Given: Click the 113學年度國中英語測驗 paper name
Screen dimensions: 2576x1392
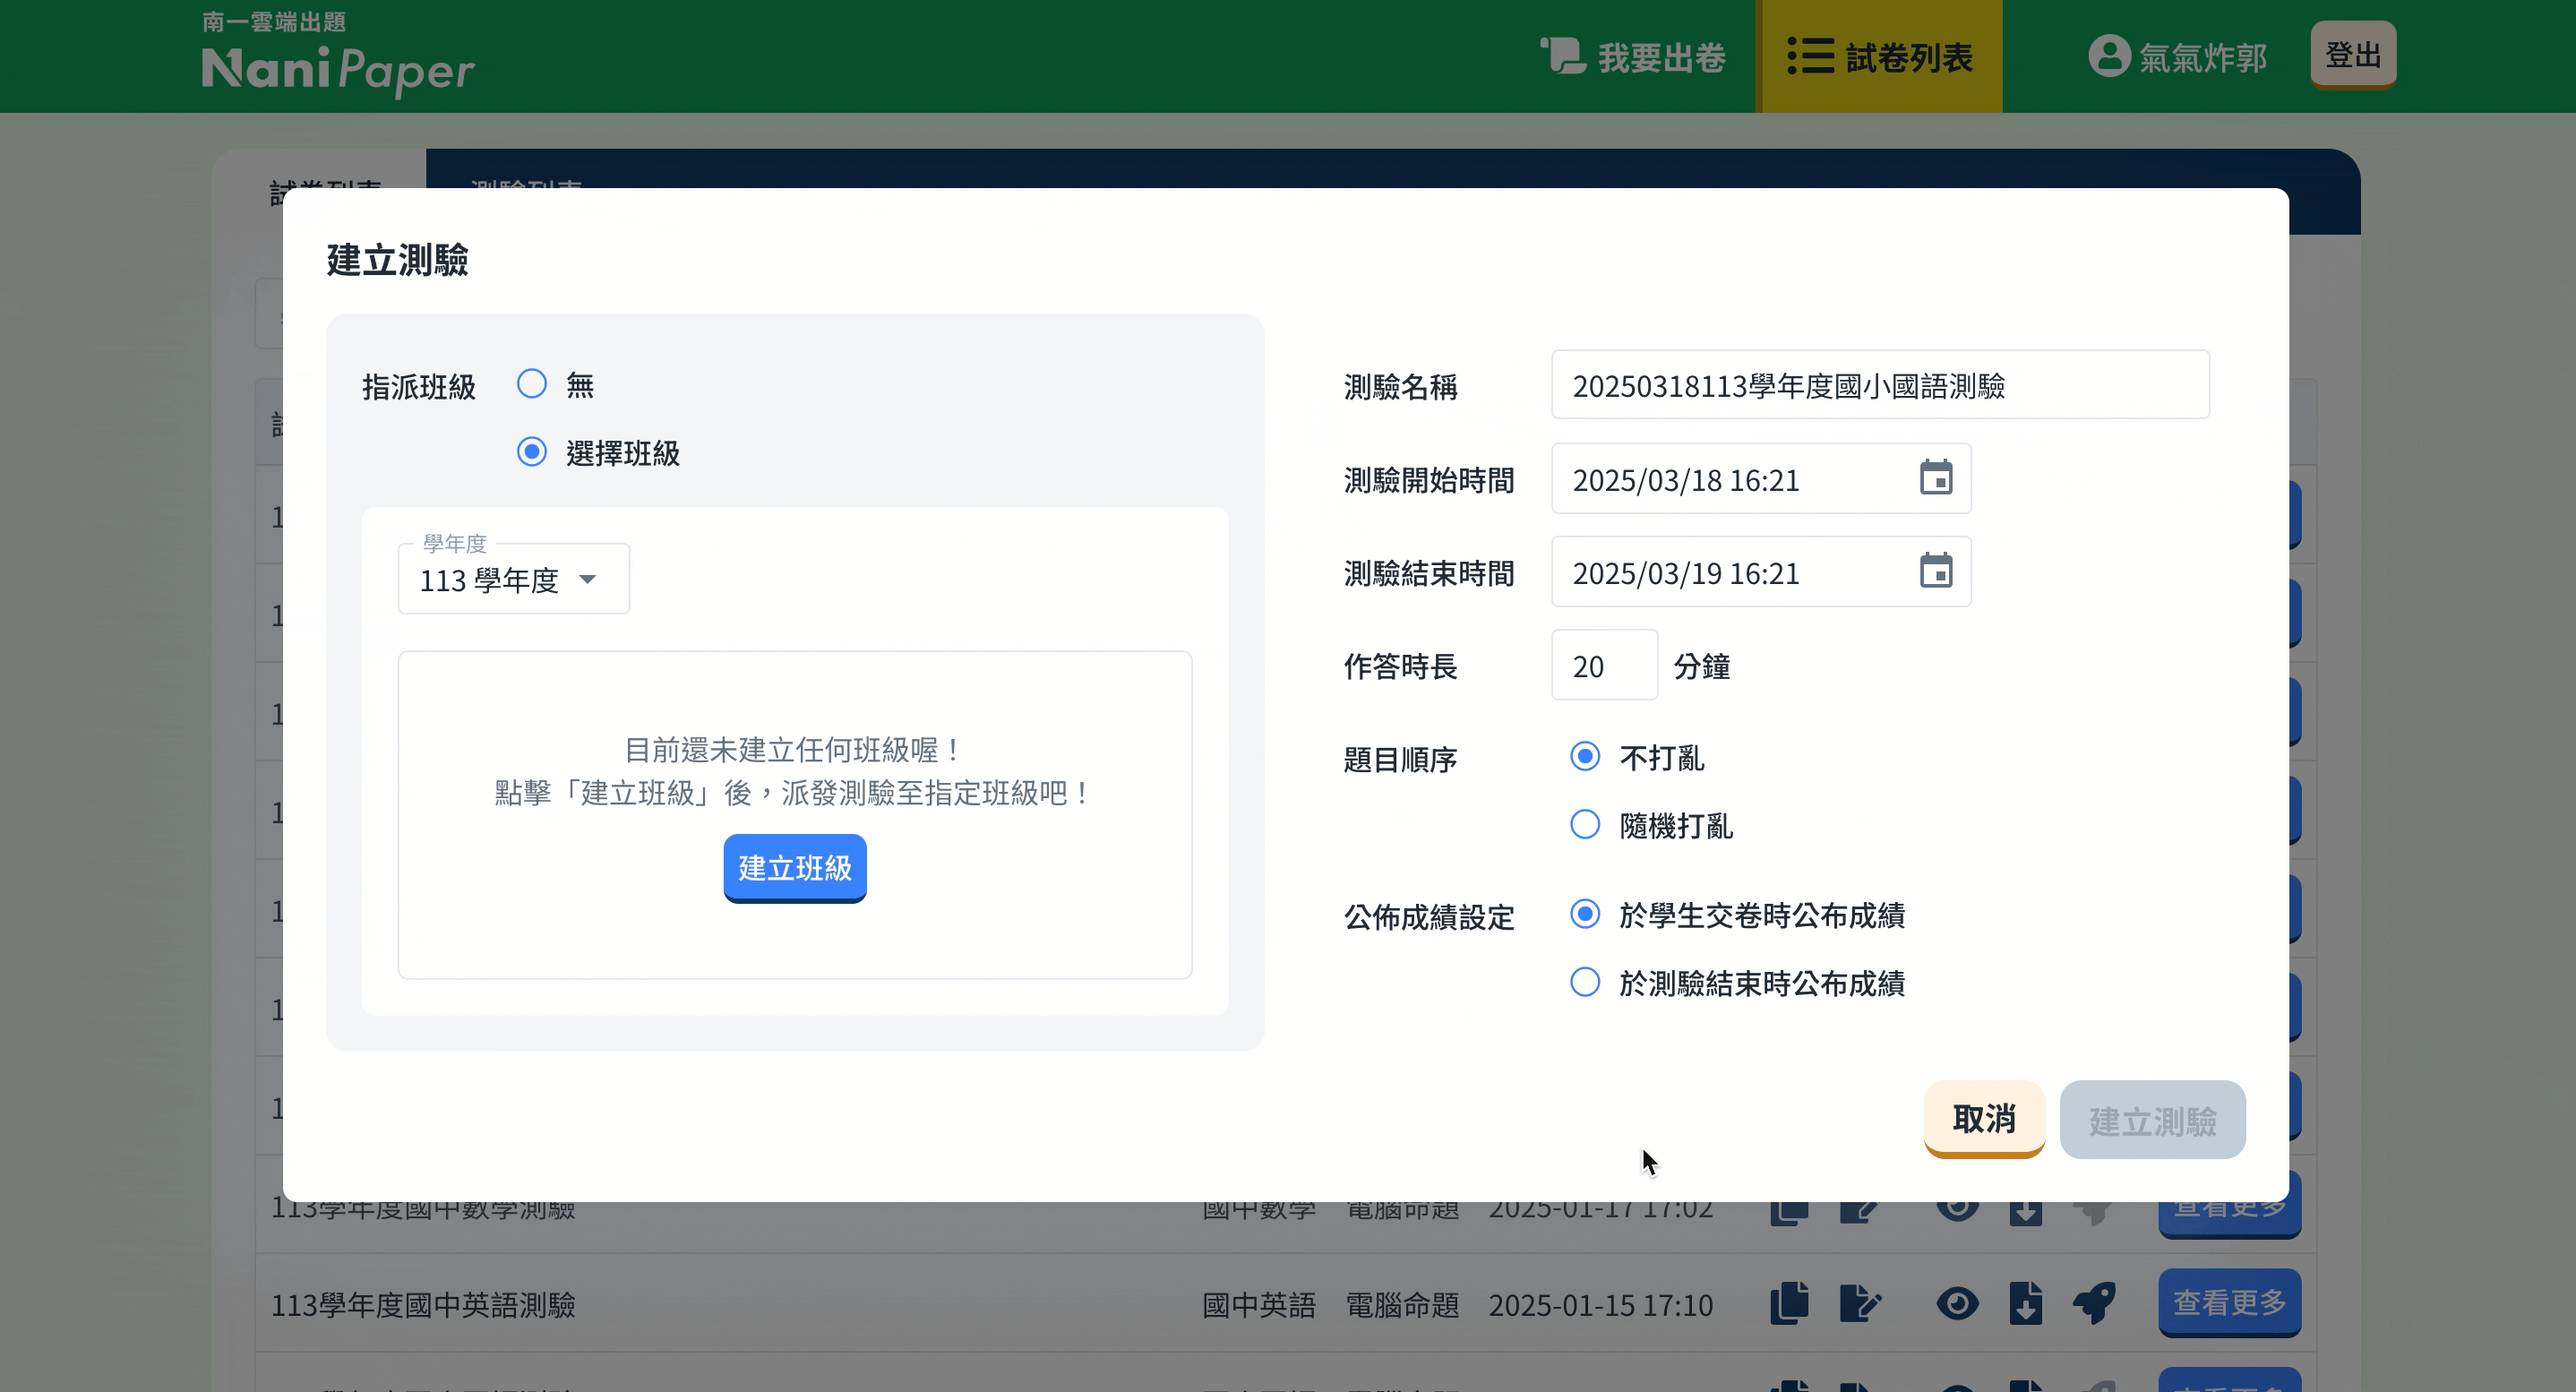Looking at the screenshot, I should click(x=423, y=1305).
